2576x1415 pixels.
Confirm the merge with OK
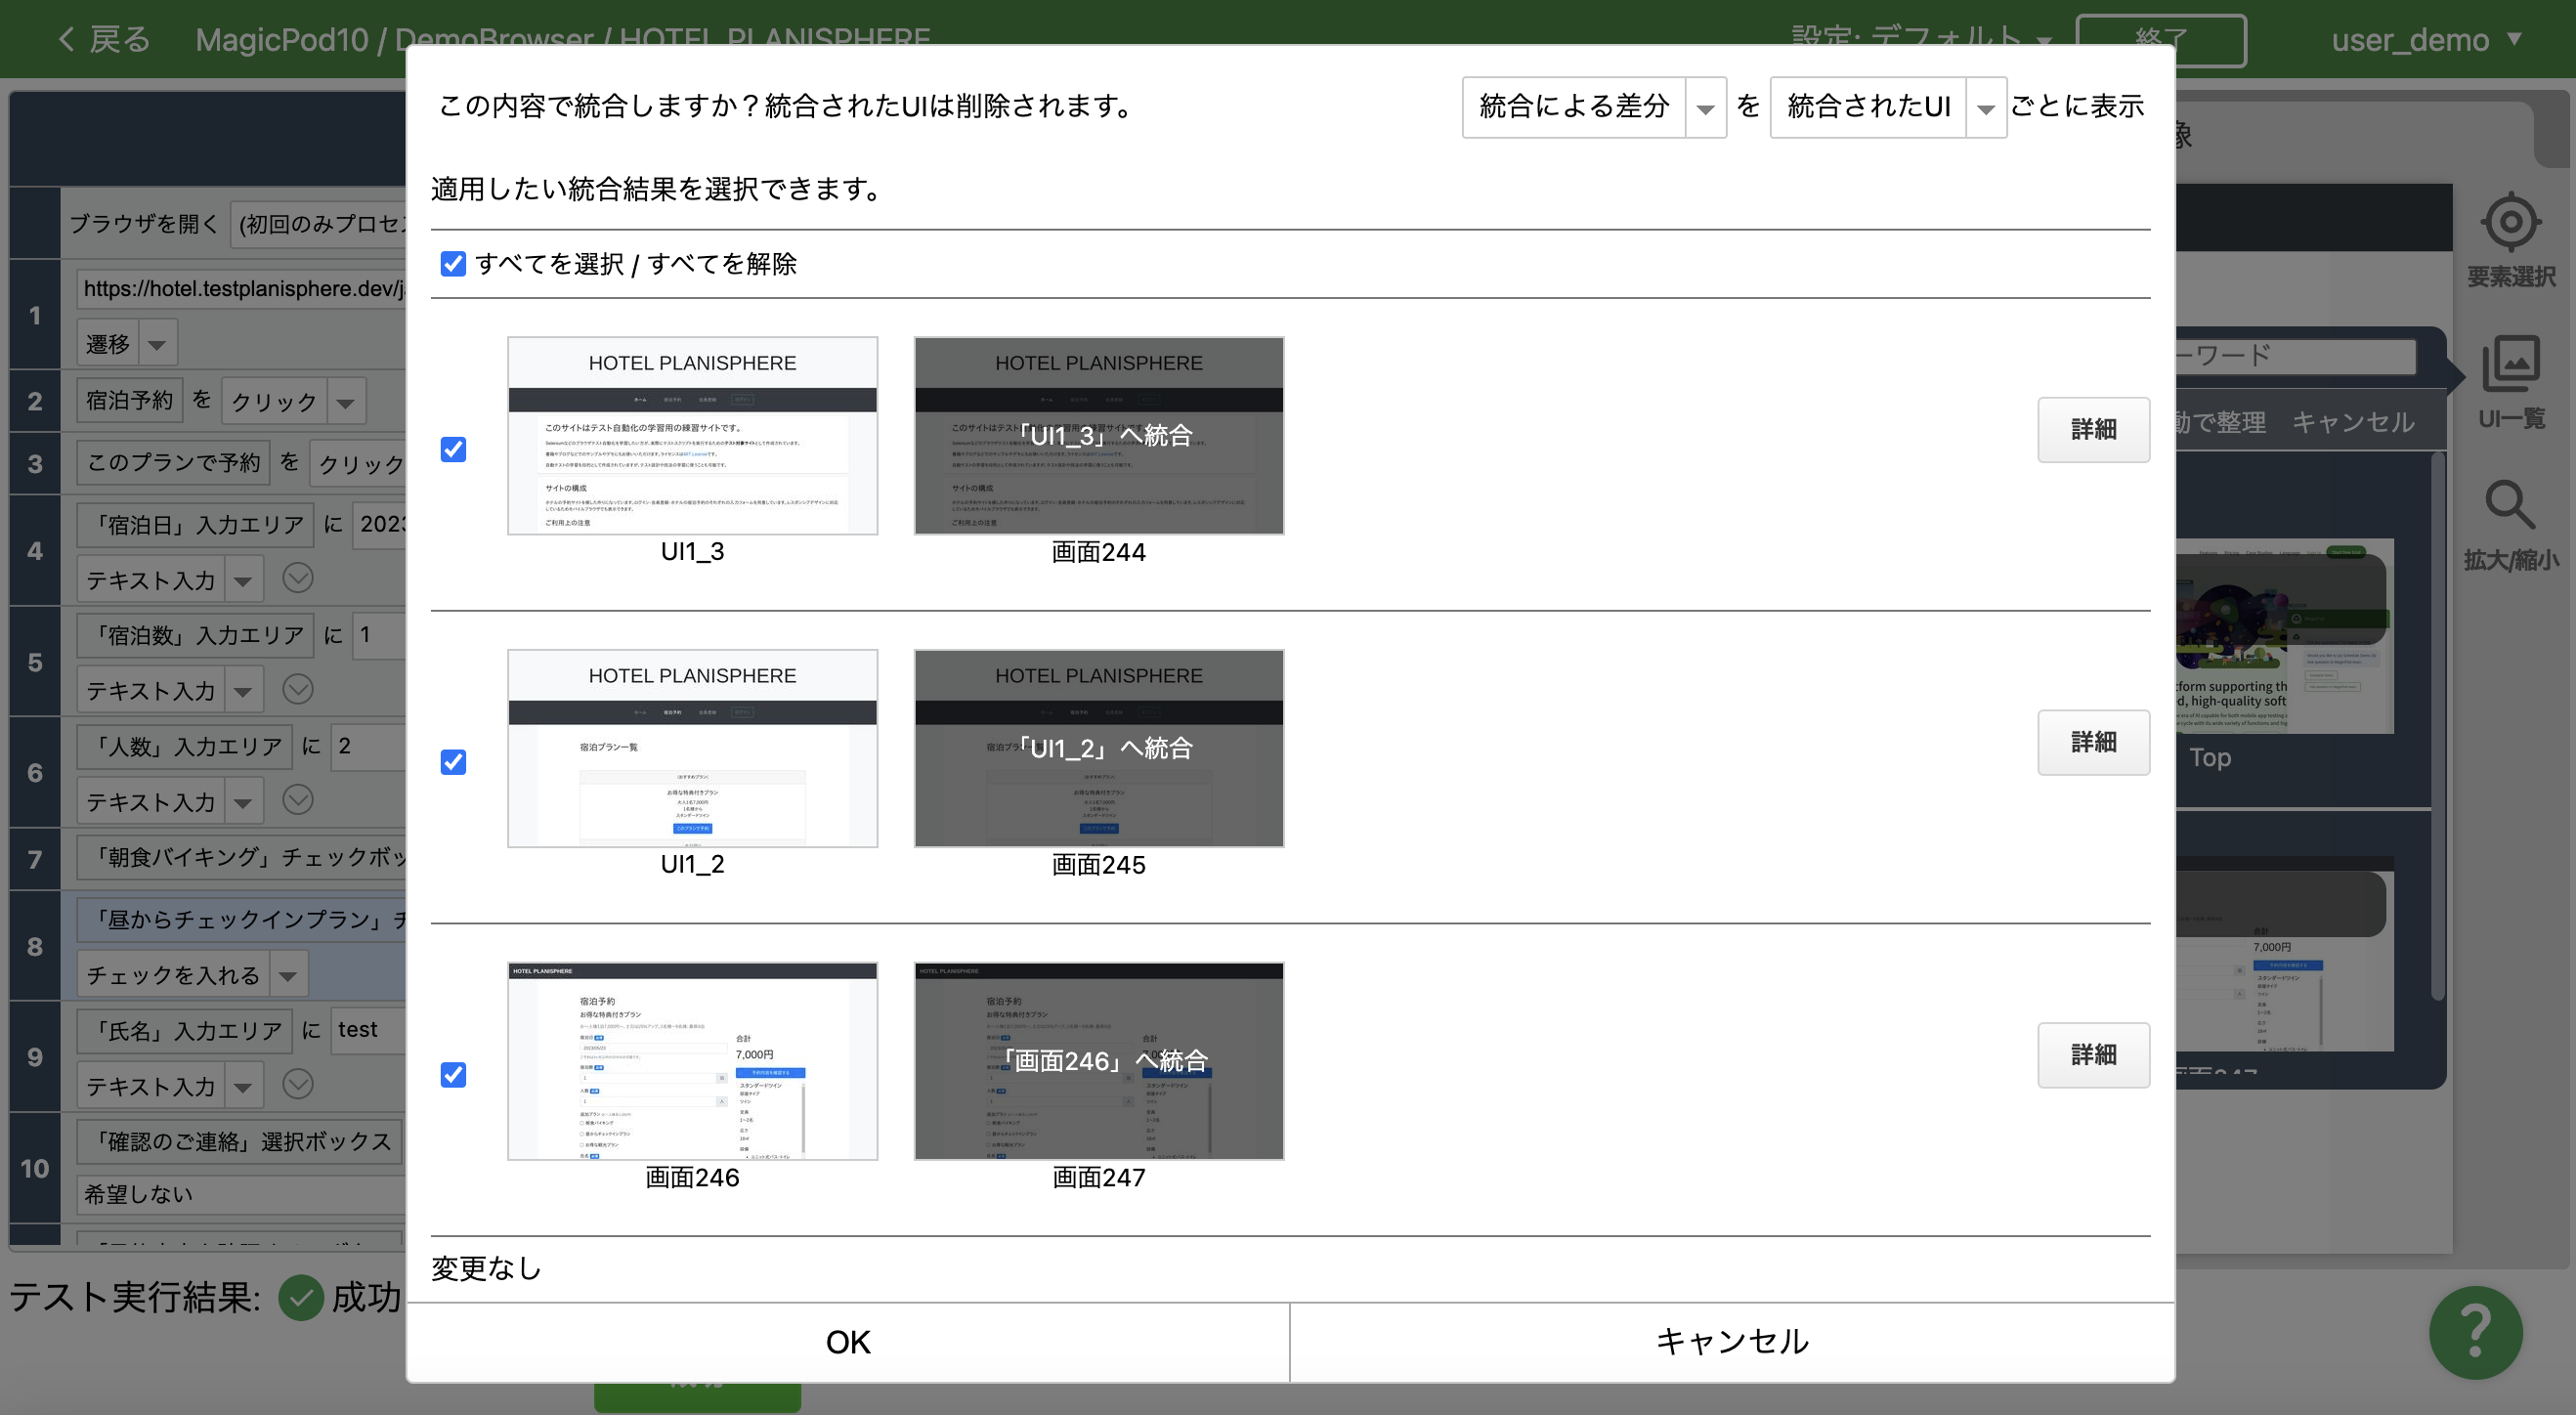coord(848,1342)
